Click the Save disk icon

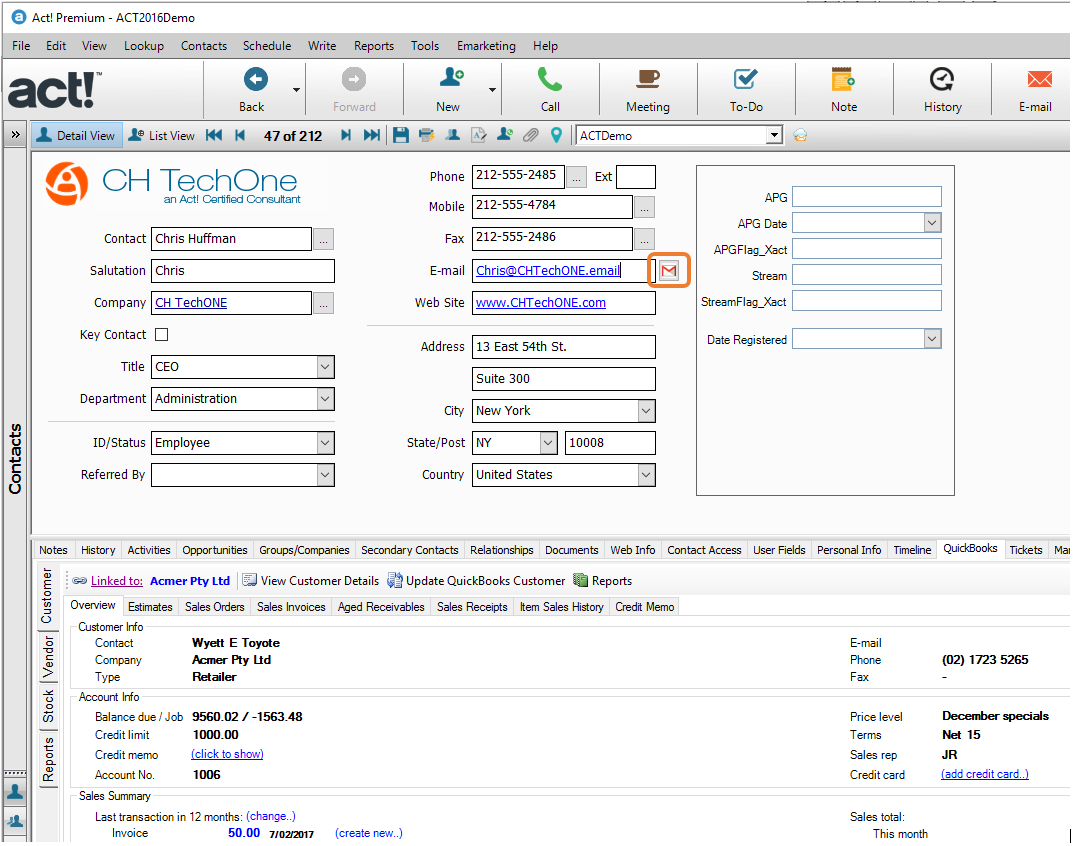click(x=401, y=136)
